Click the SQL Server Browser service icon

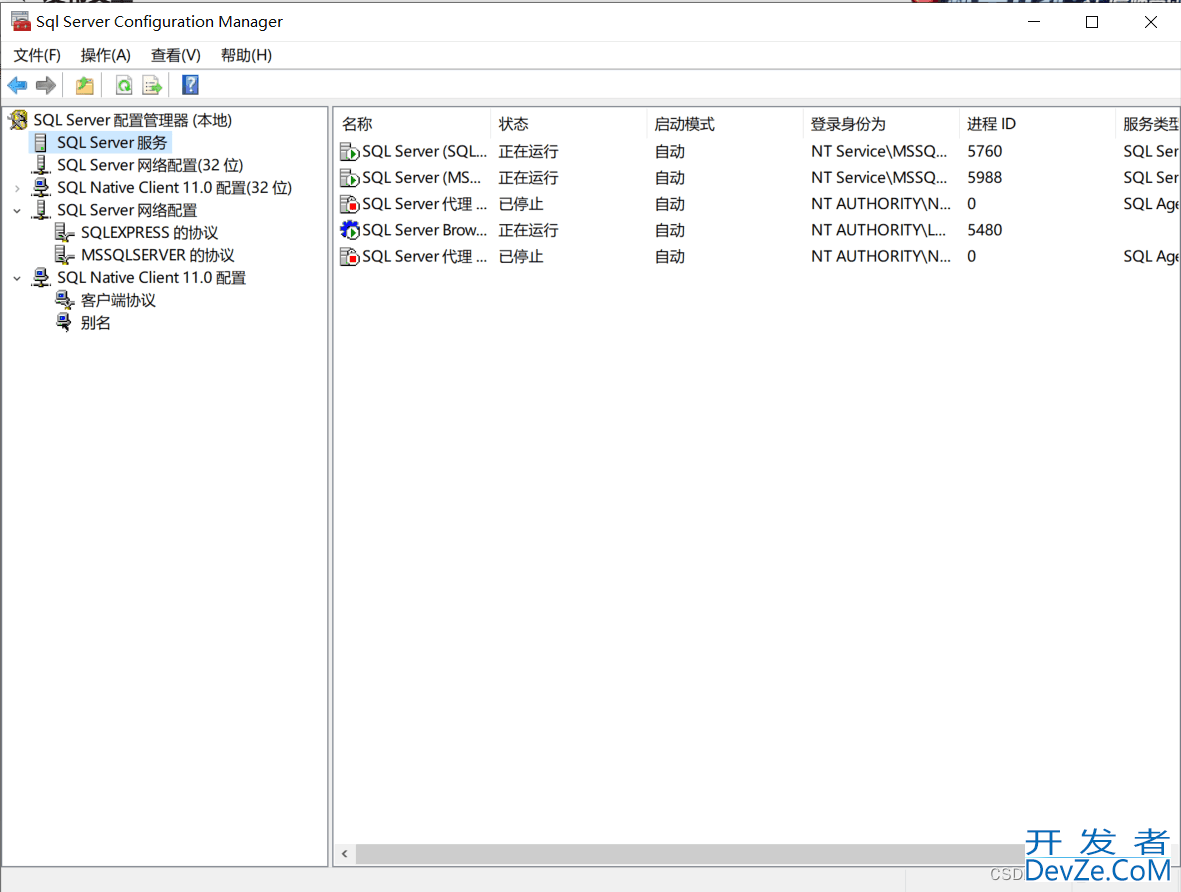[349, 231]
